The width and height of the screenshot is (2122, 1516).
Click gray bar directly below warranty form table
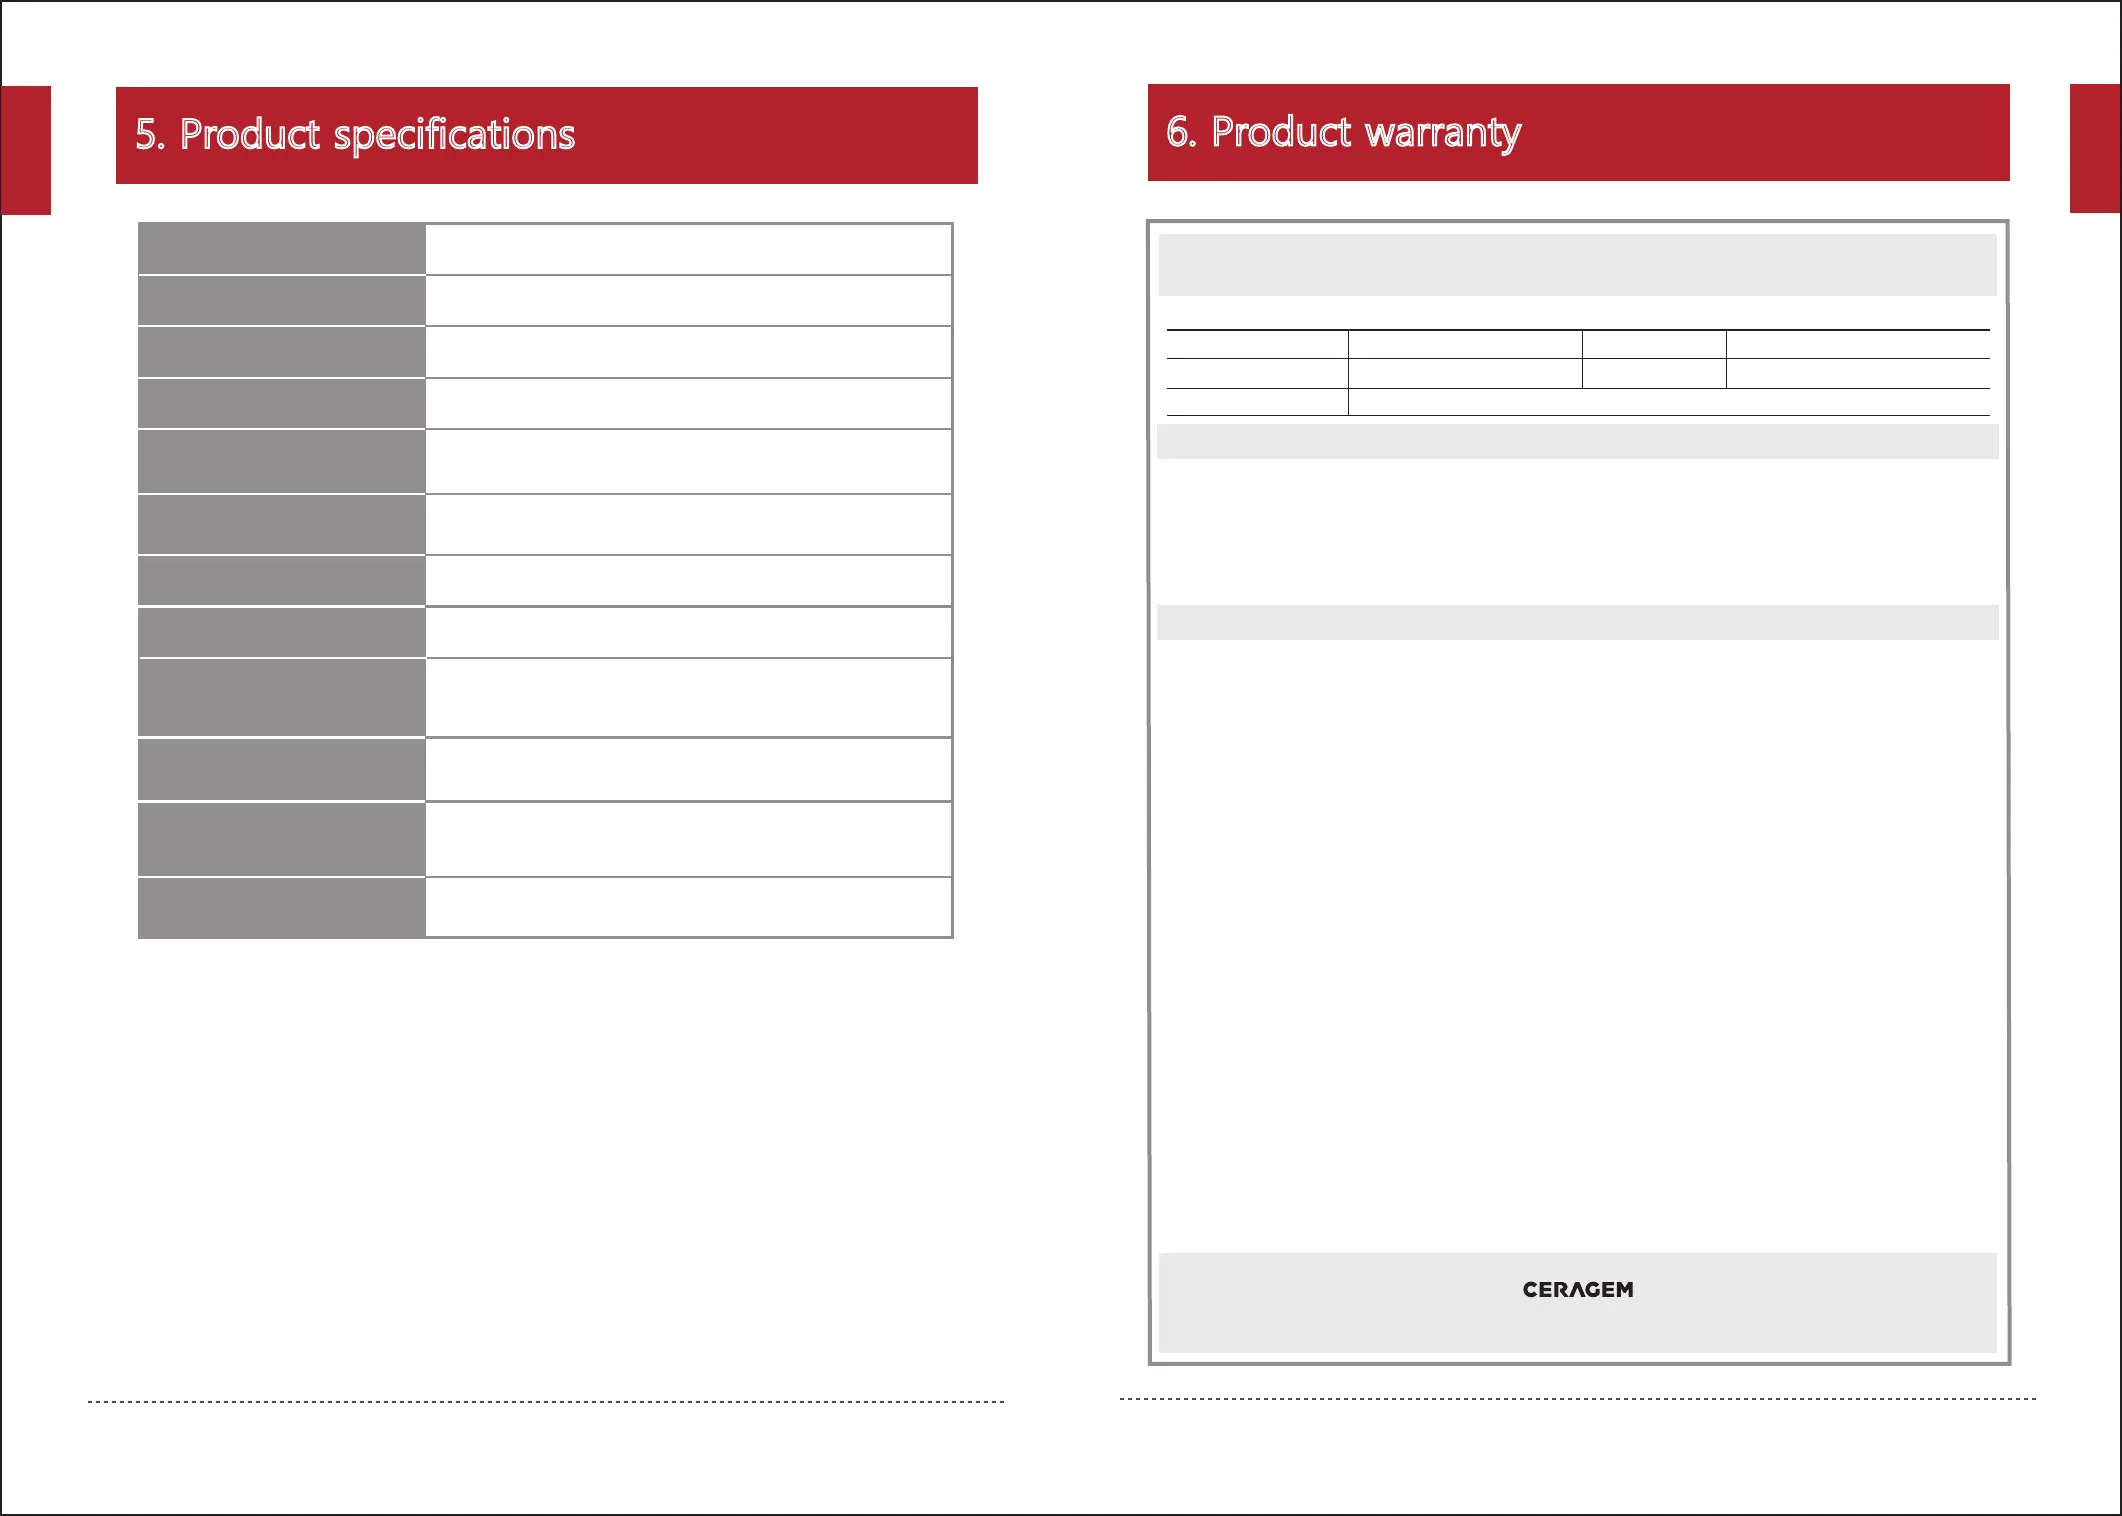click(x=1577, y=441)
